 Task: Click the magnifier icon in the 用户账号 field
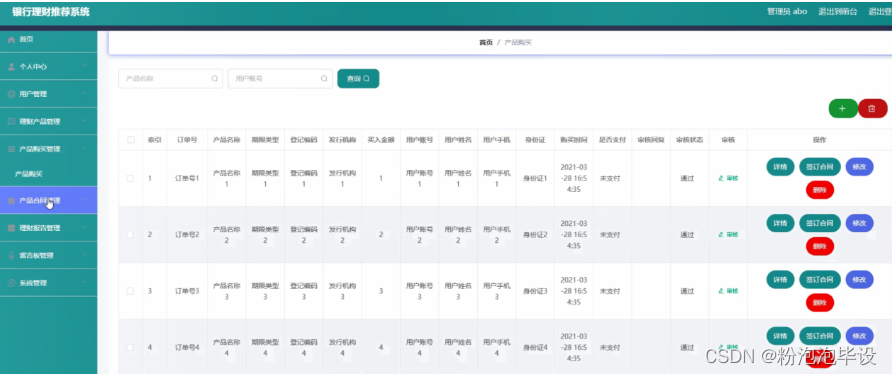[324, 79]
